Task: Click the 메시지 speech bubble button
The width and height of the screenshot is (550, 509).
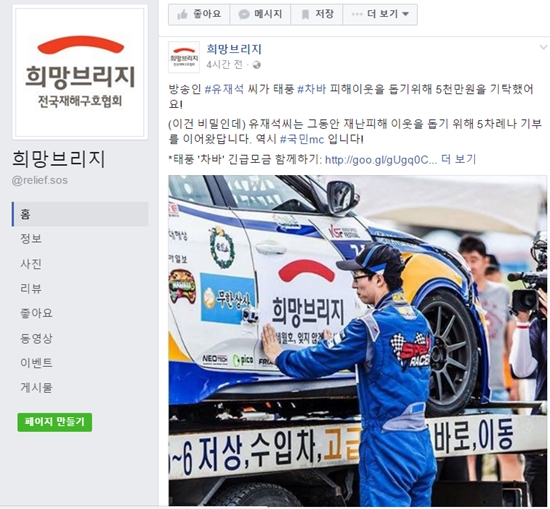Action: coord(260,14)
